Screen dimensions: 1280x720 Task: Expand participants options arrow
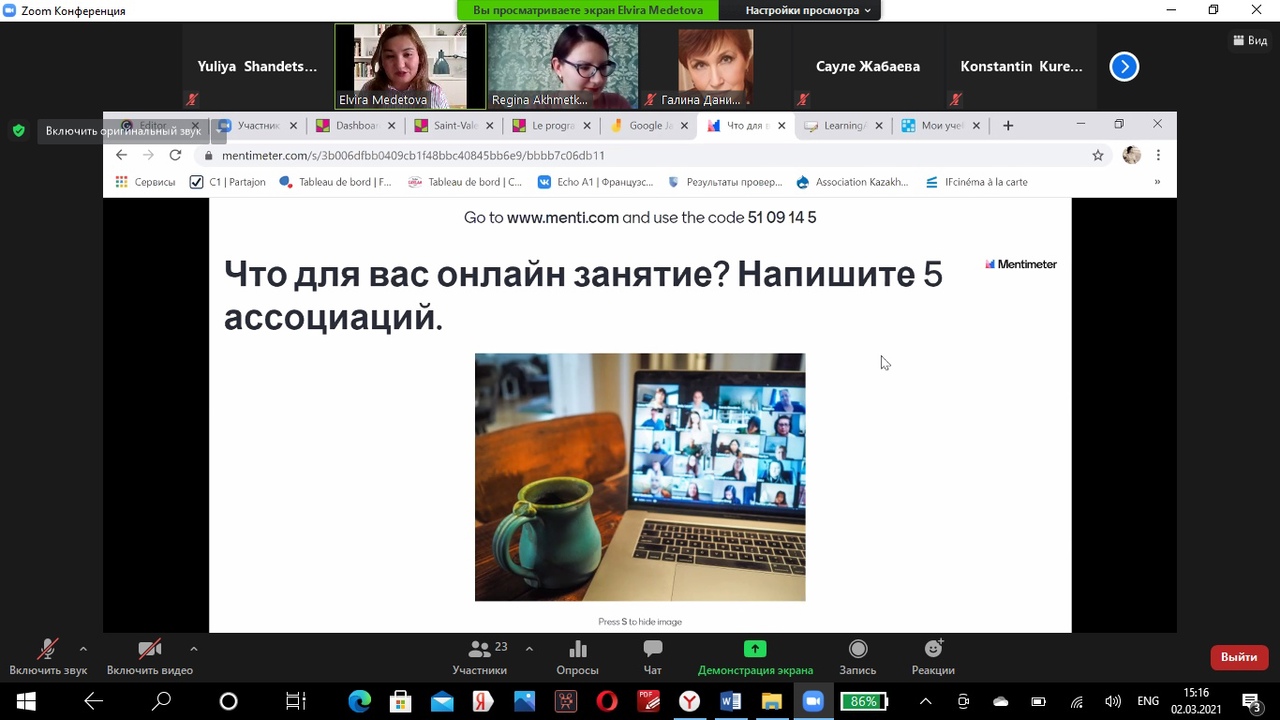pos(529,648)
